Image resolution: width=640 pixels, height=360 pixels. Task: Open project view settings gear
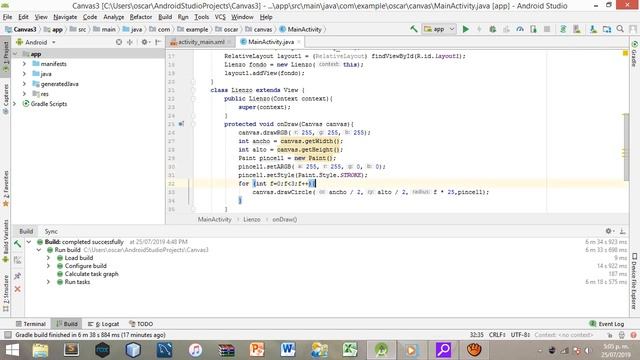click(x=144, y=42)
